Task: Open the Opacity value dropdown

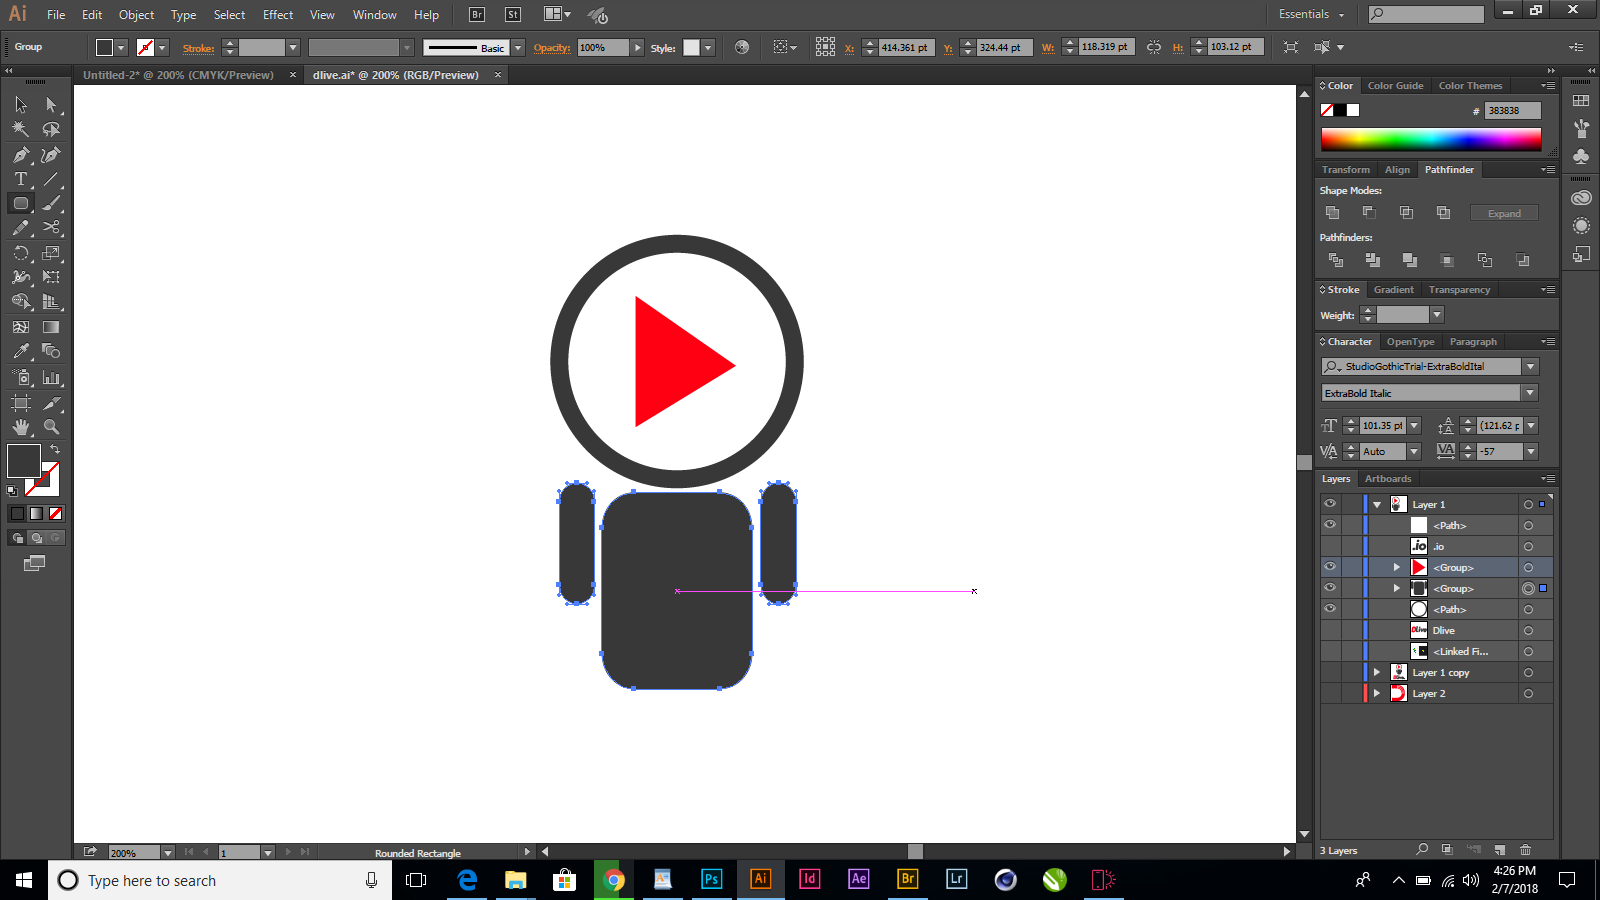Action: click(637, 46)
